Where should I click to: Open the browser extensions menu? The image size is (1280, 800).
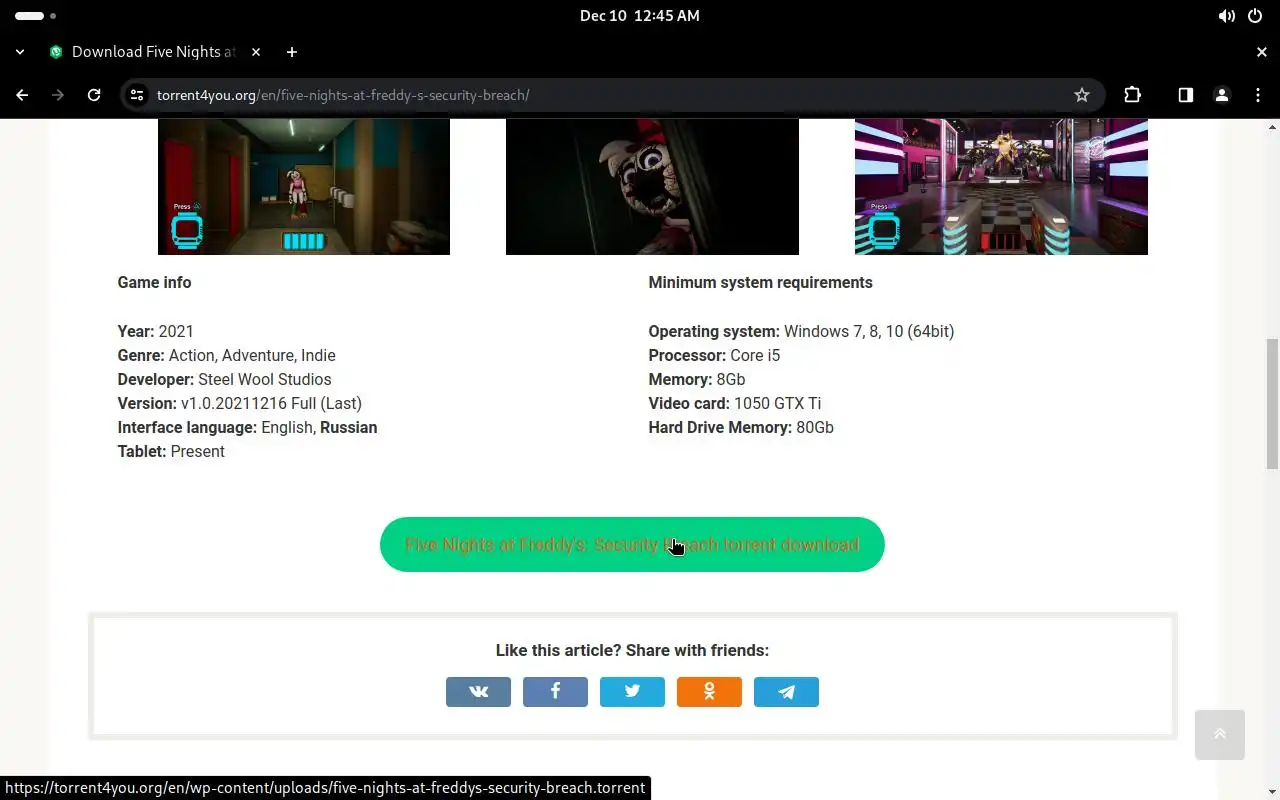point(1132,95)
